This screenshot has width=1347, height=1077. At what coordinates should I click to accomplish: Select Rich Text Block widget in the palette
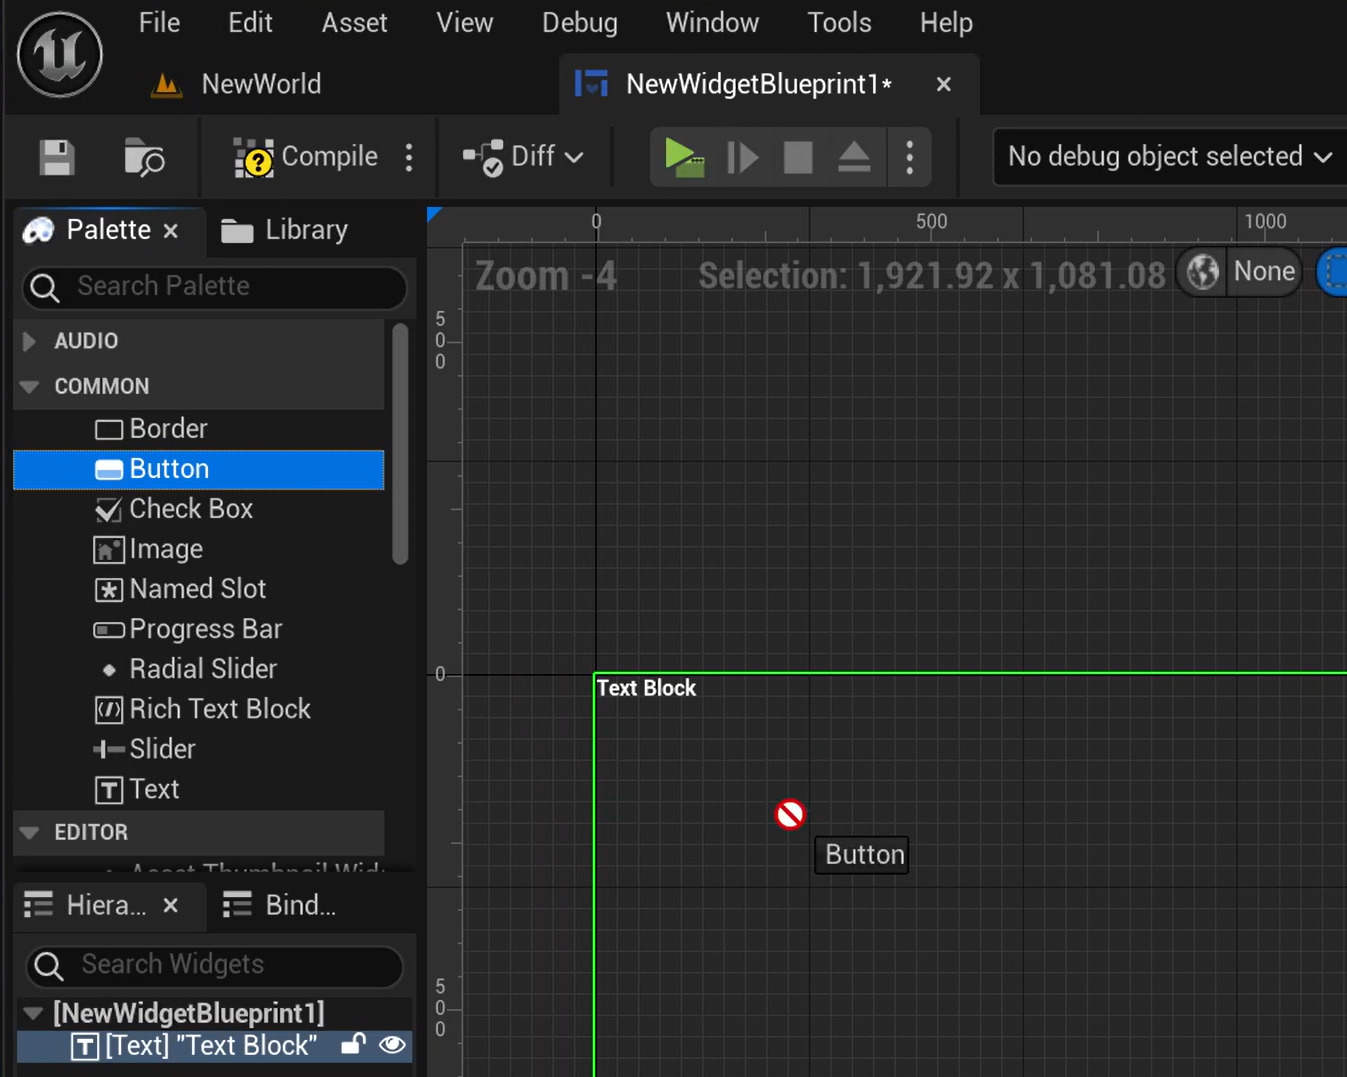pyautogui.click(x=198, y=709)
